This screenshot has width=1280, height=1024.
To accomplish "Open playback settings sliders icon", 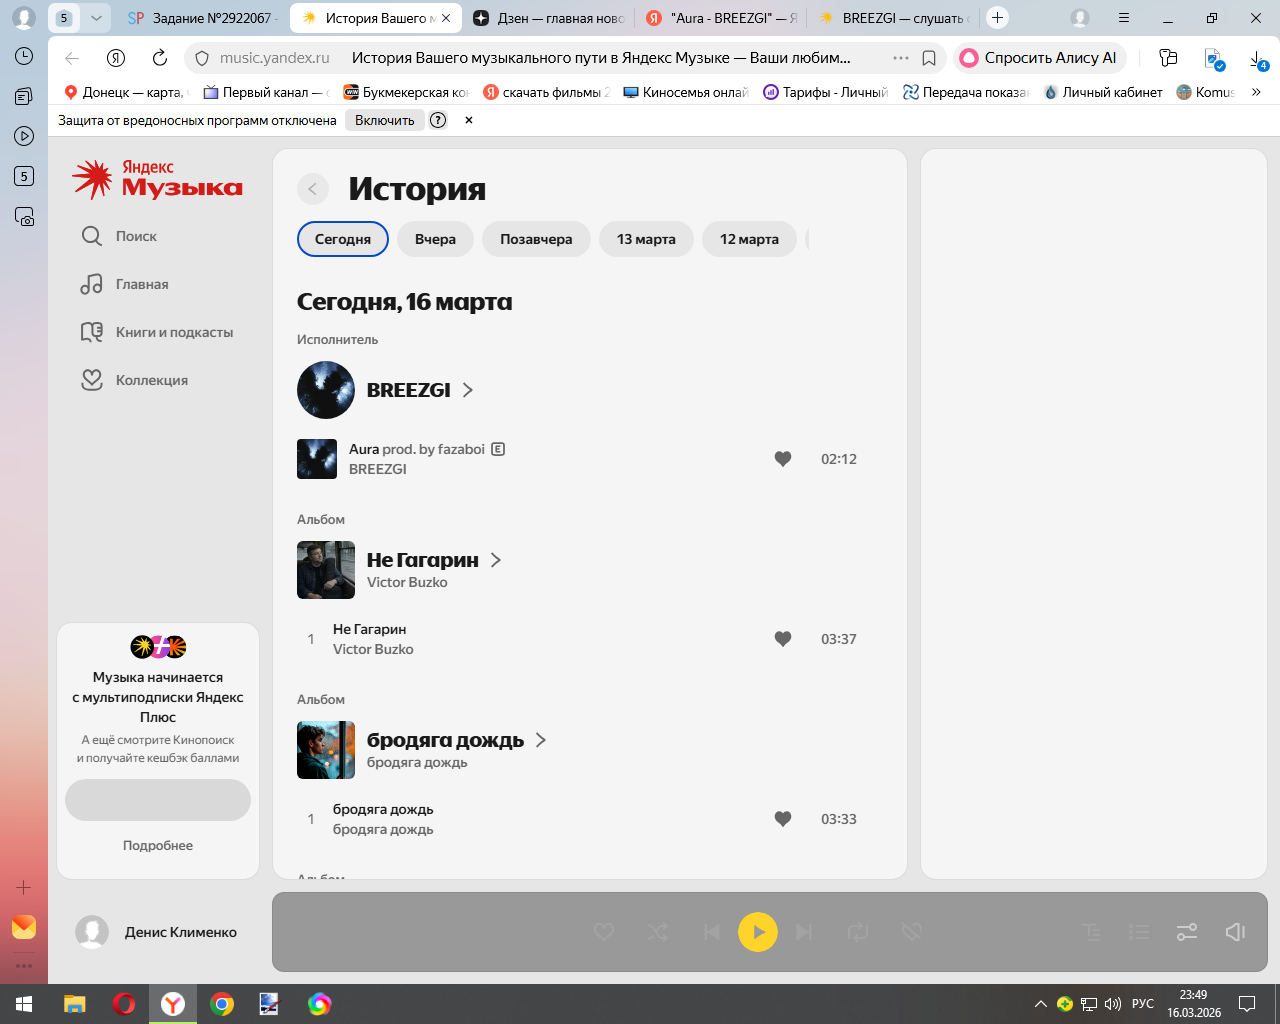I will click(x=1187, y=932).
